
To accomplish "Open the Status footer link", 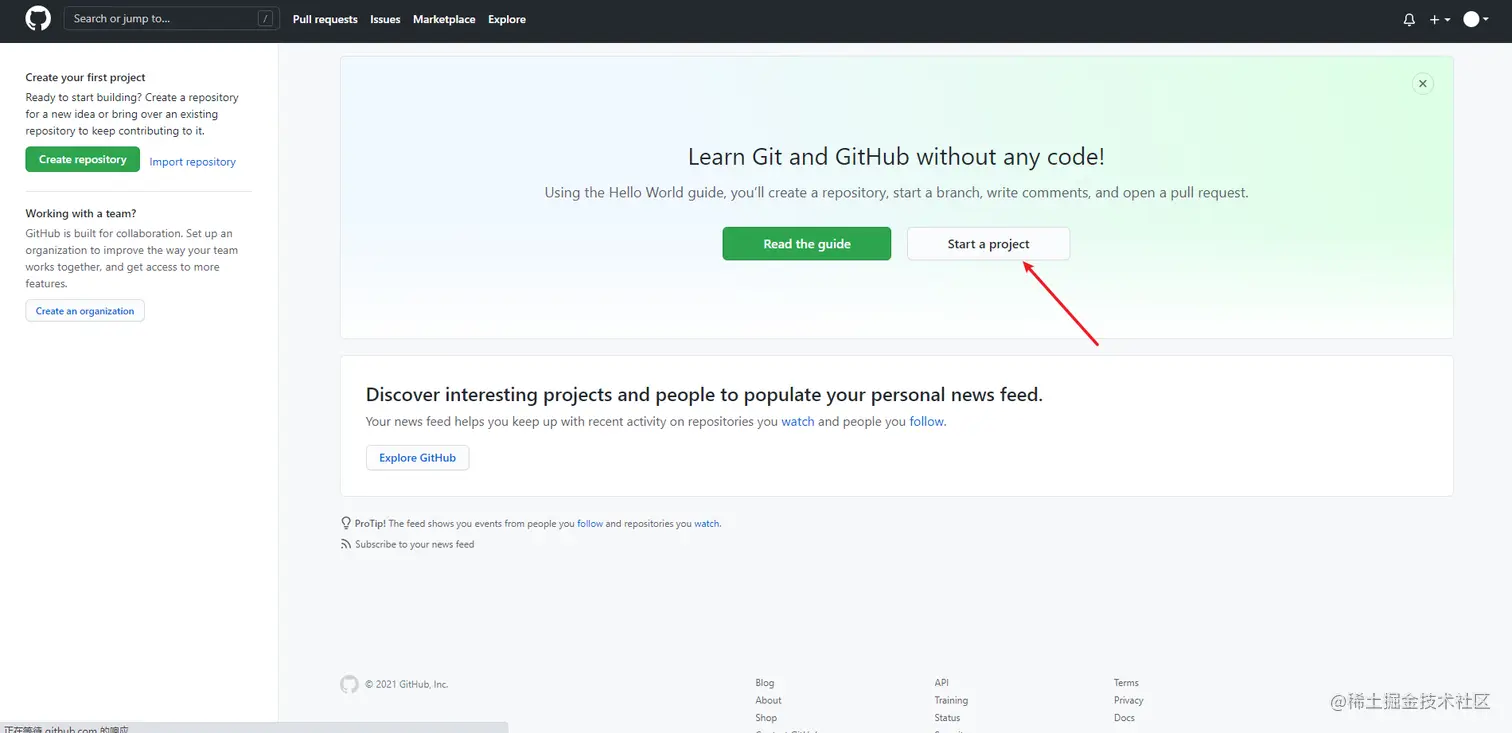I will pyautogui.click(x=947, y=717).
